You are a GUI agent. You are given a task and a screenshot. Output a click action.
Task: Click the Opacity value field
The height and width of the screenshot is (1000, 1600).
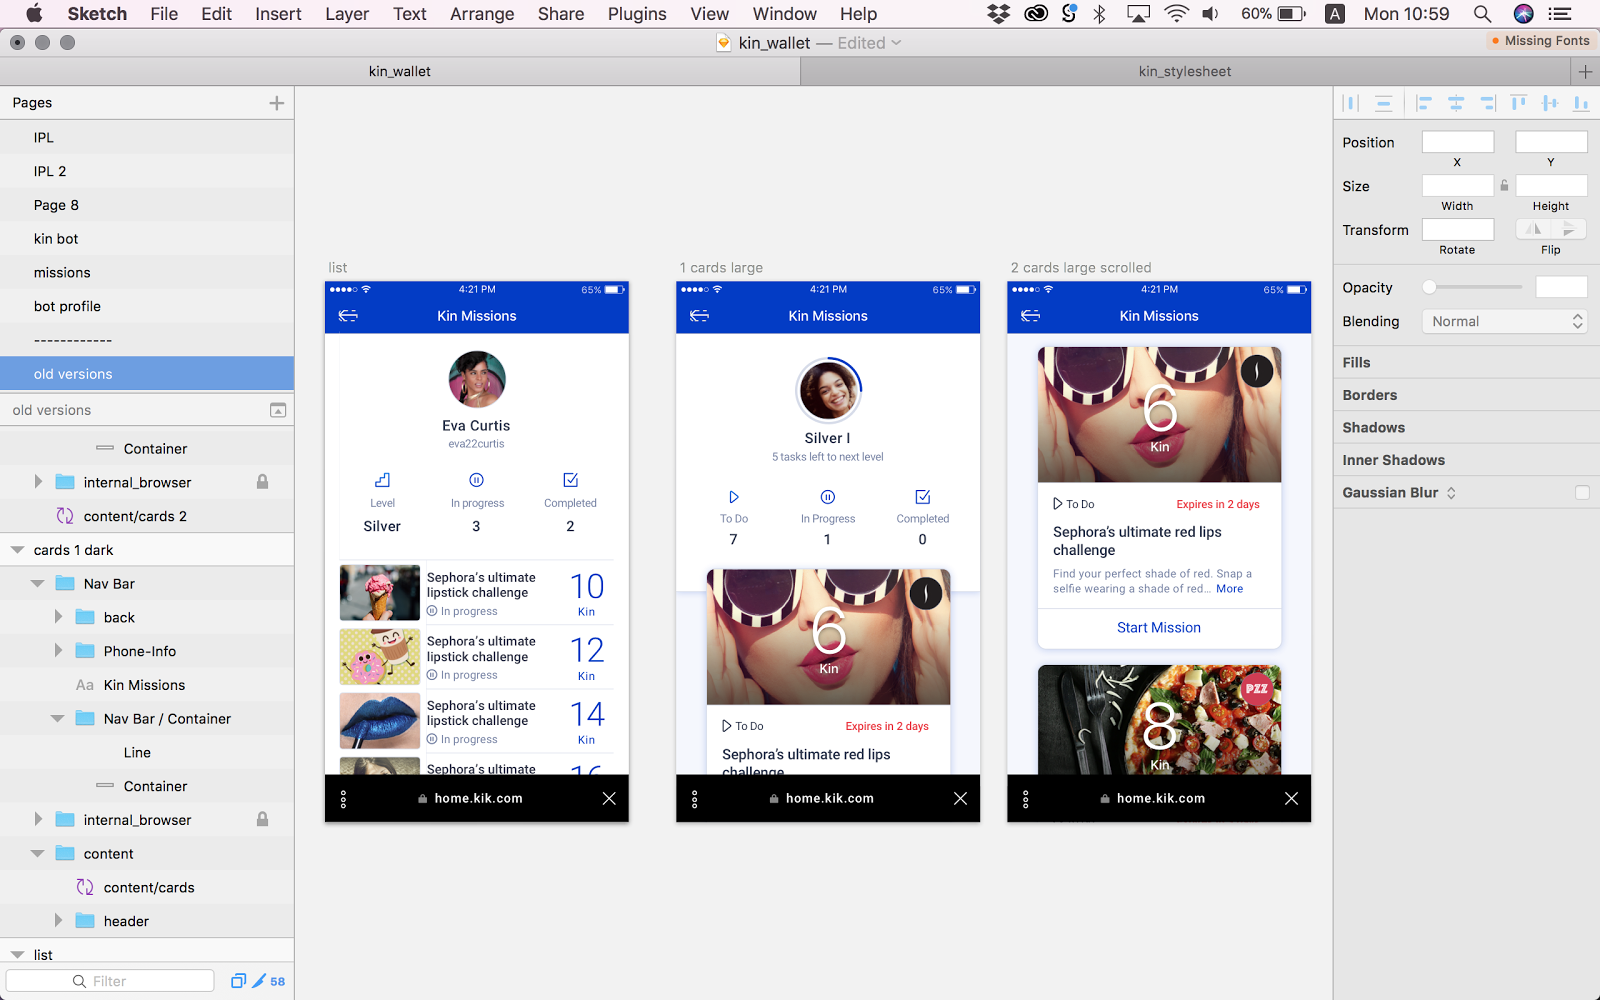click(1561, 287)
